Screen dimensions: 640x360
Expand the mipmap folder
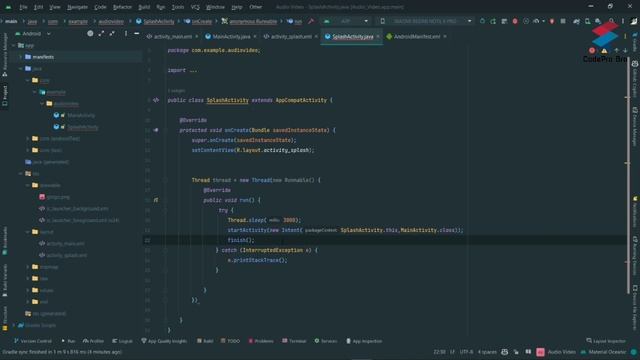[28, 267]
